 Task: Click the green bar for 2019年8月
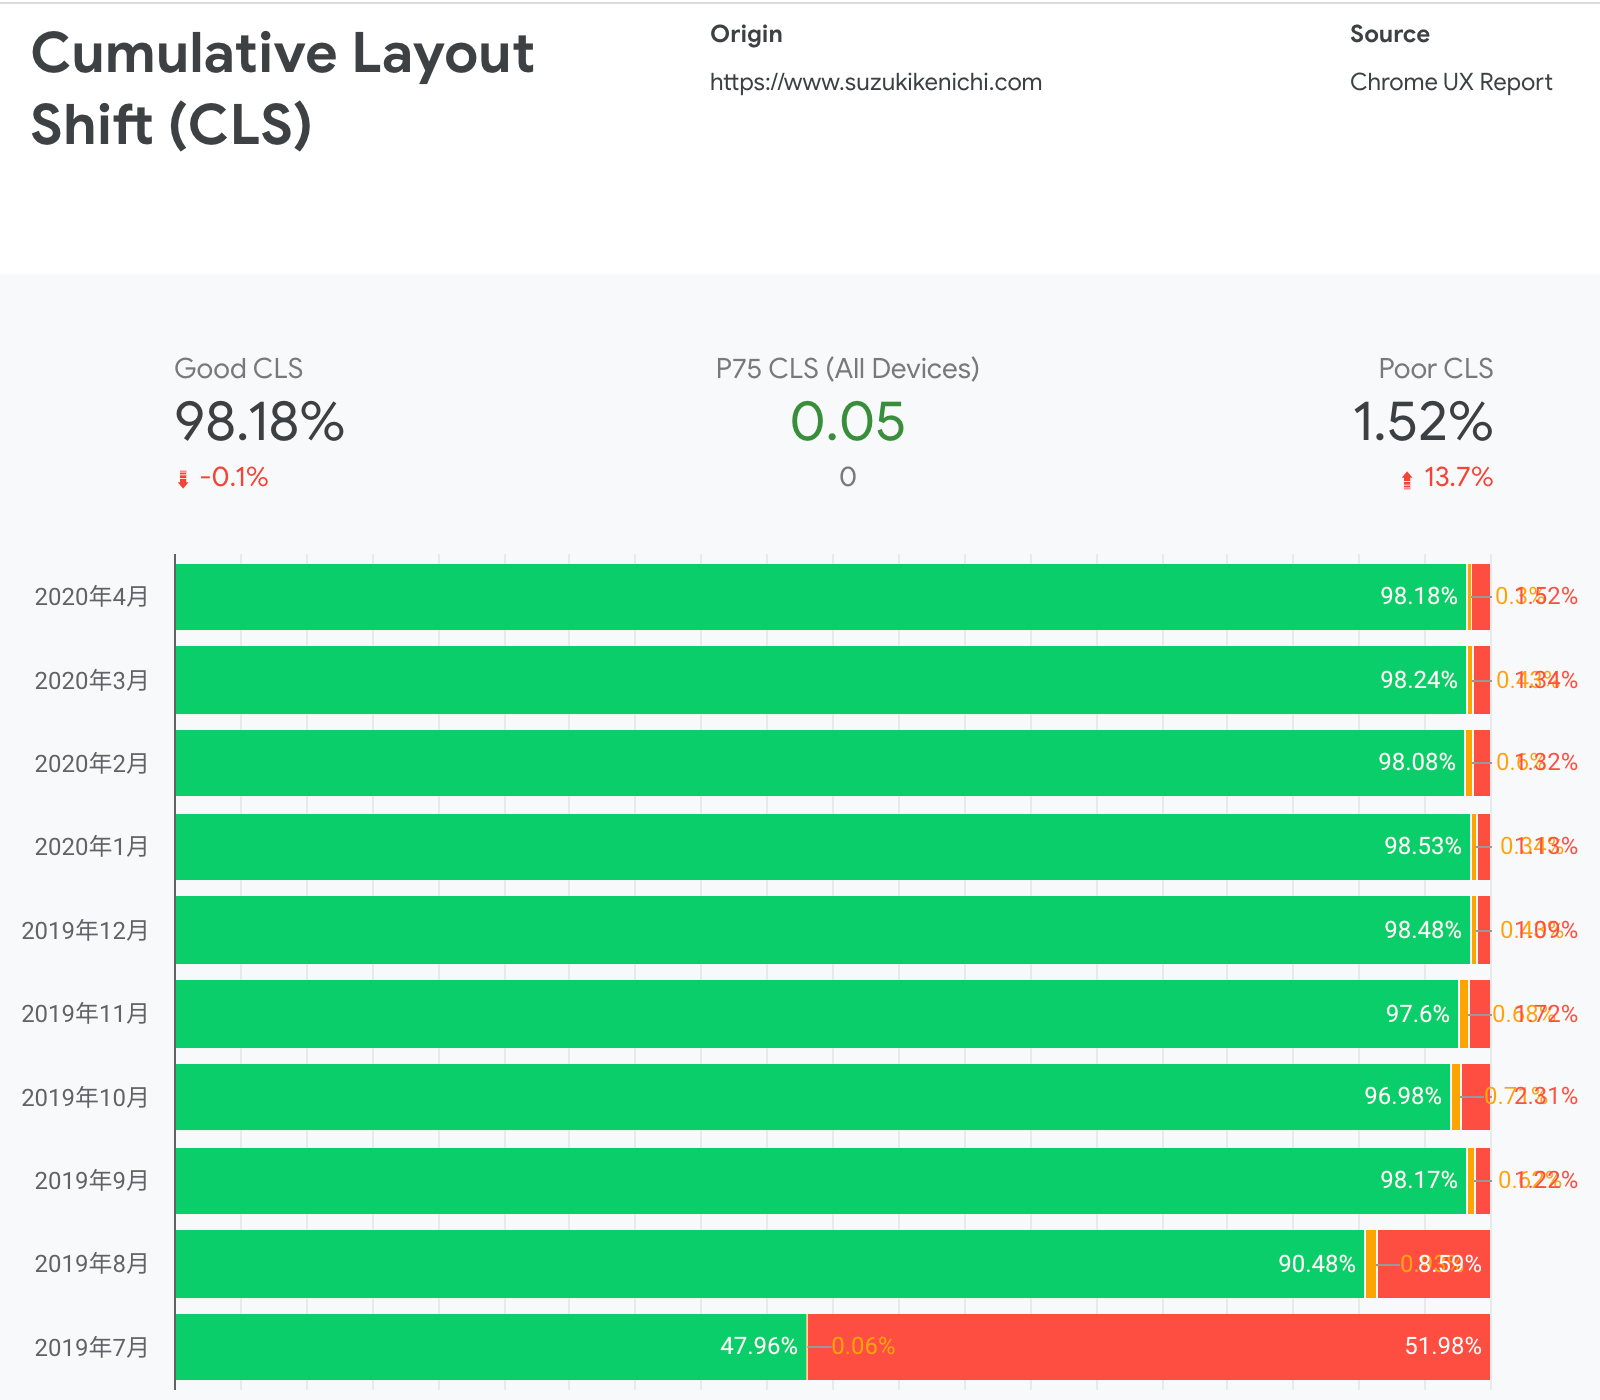(770, 1264)
